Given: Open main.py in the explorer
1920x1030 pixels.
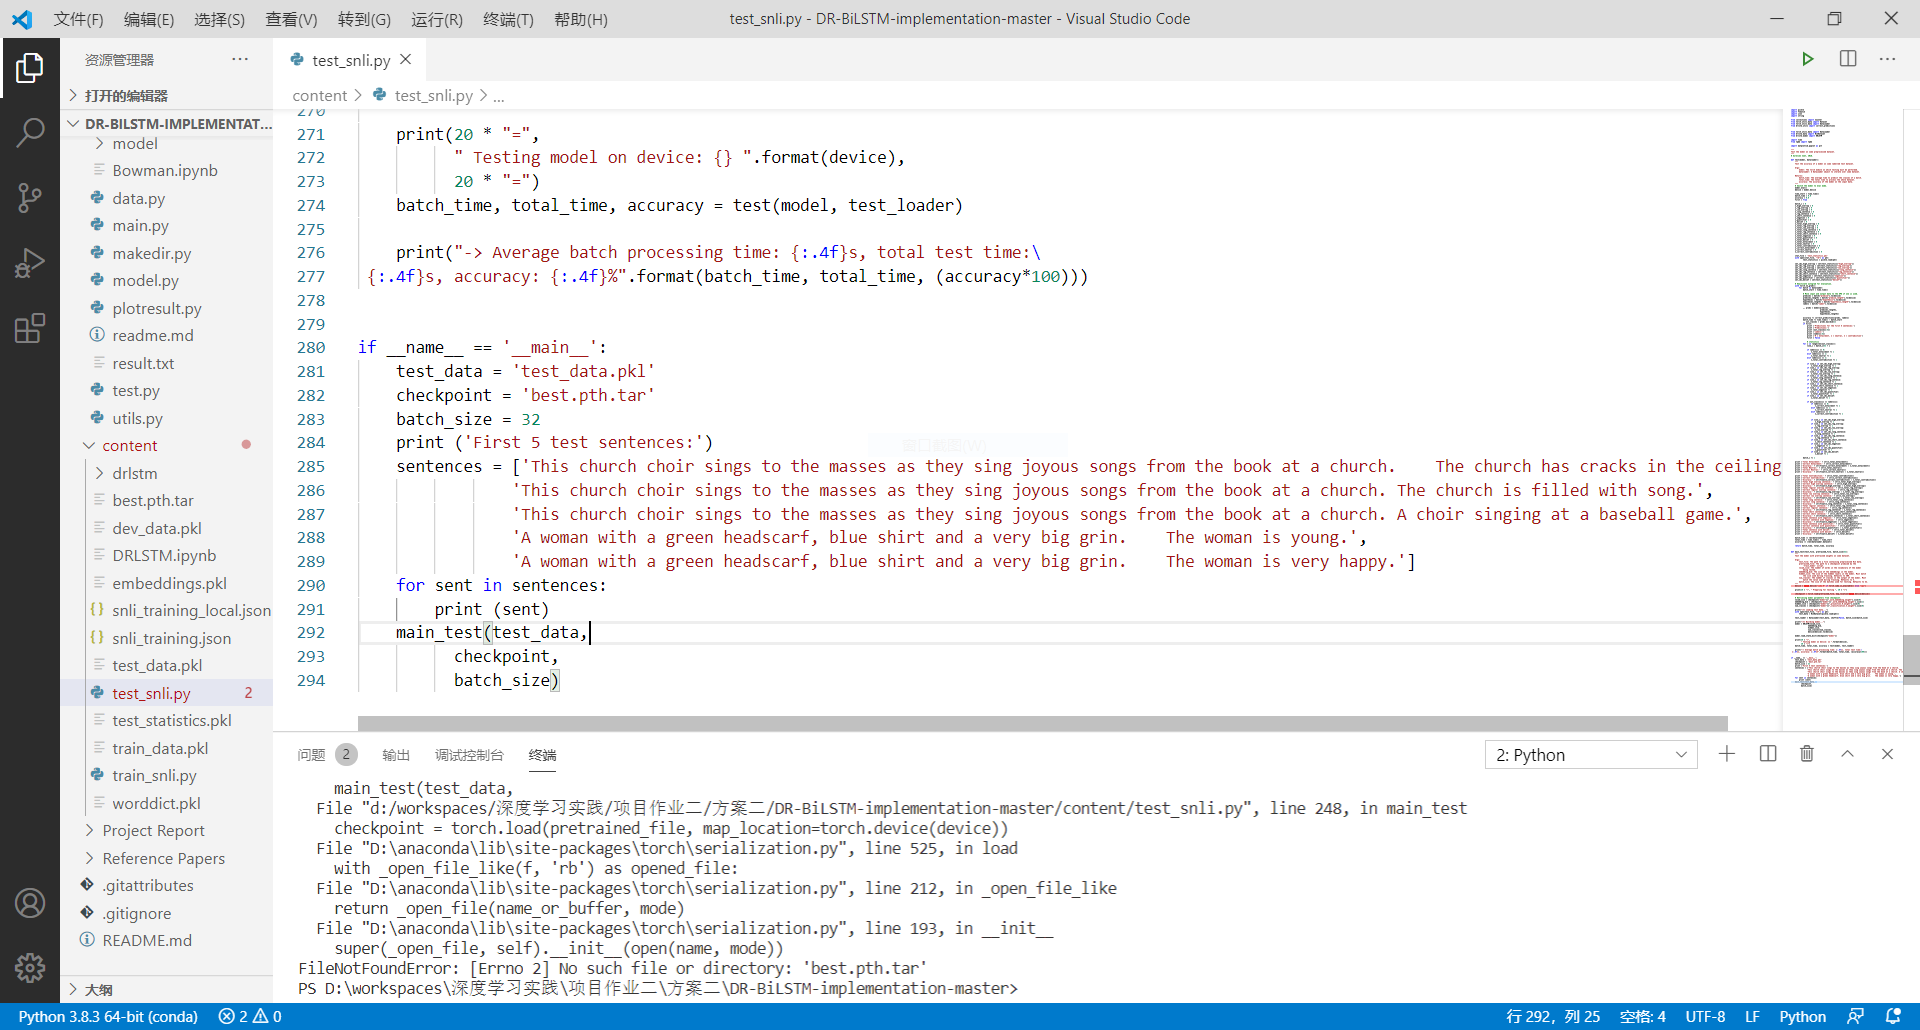Looking at the screenshot, I should pyautogui.click(x=140, y=226).
